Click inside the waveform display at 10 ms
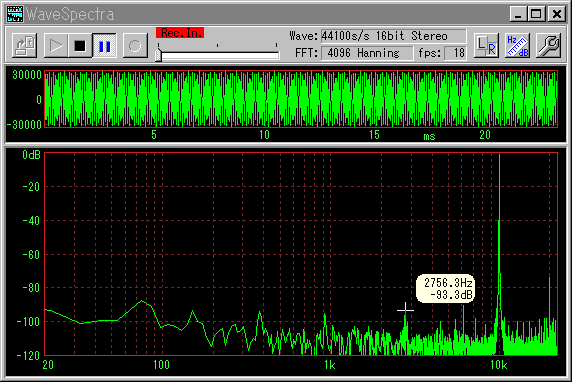Screen dimensions: 572x382 tap(264, 99)
